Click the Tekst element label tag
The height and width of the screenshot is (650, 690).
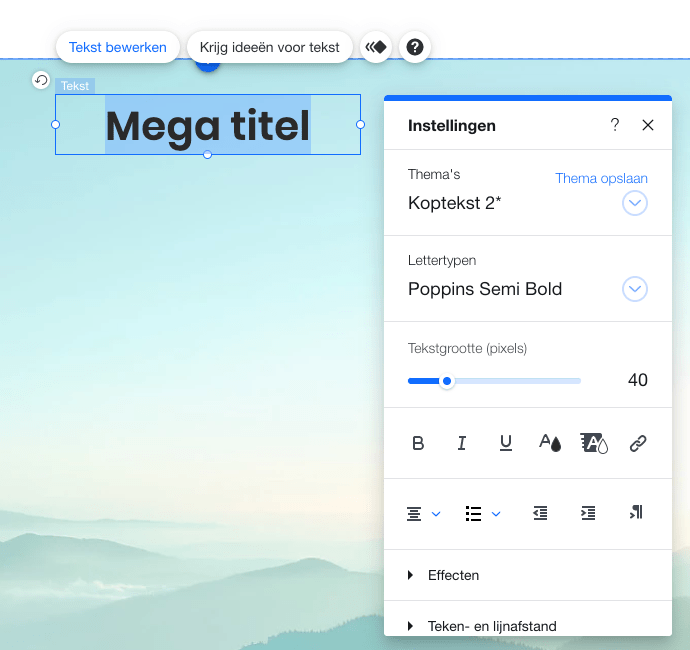point(75,86)
